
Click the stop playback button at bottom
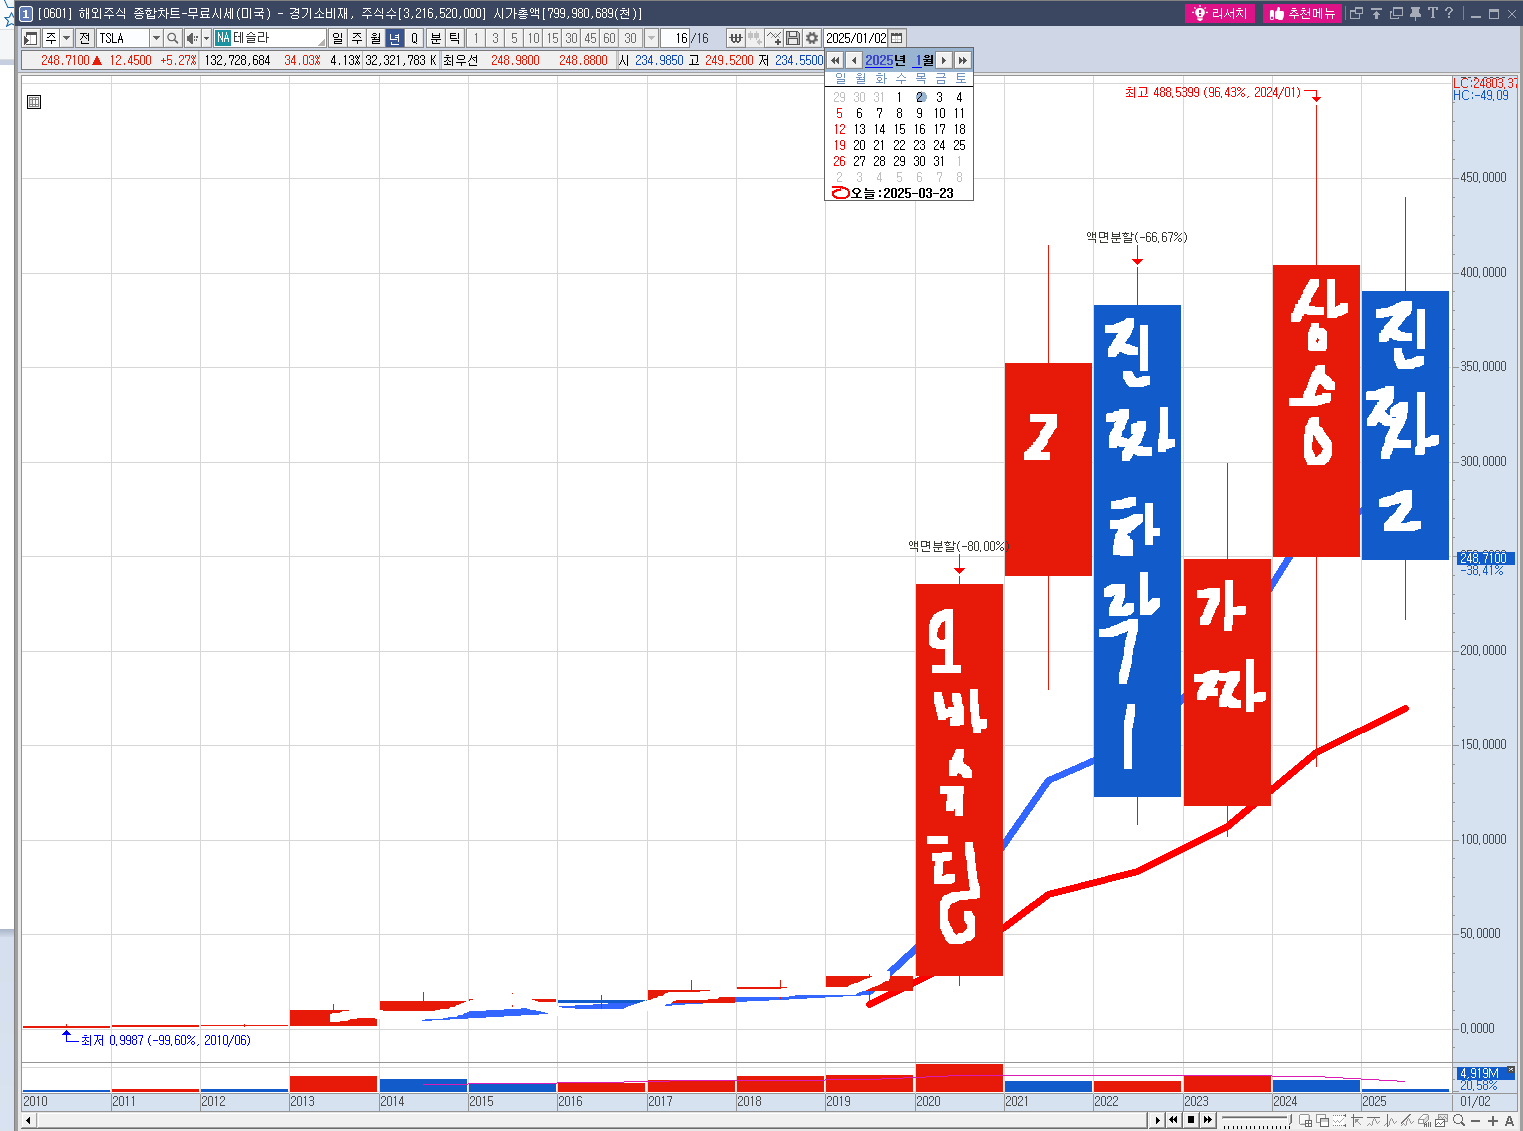[x=1191, y=1120]
